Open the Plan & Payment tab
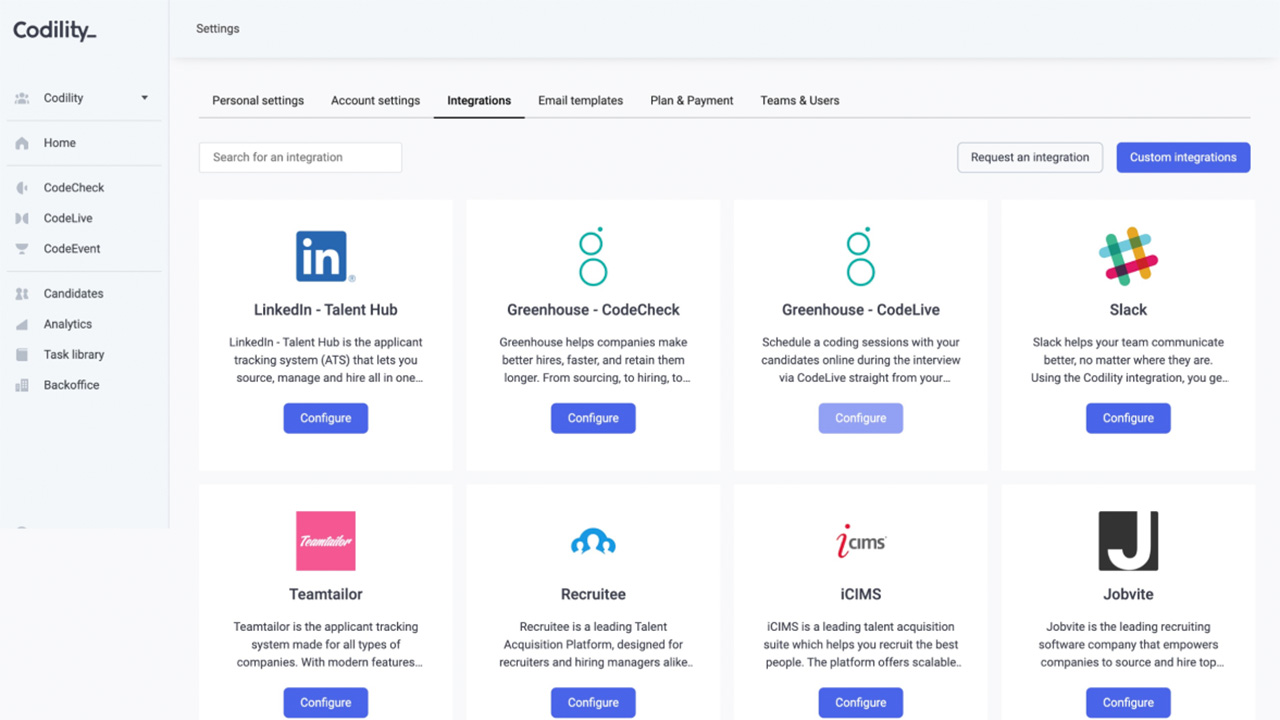Screen dimensions: 1280x720 tap(692, 100)
